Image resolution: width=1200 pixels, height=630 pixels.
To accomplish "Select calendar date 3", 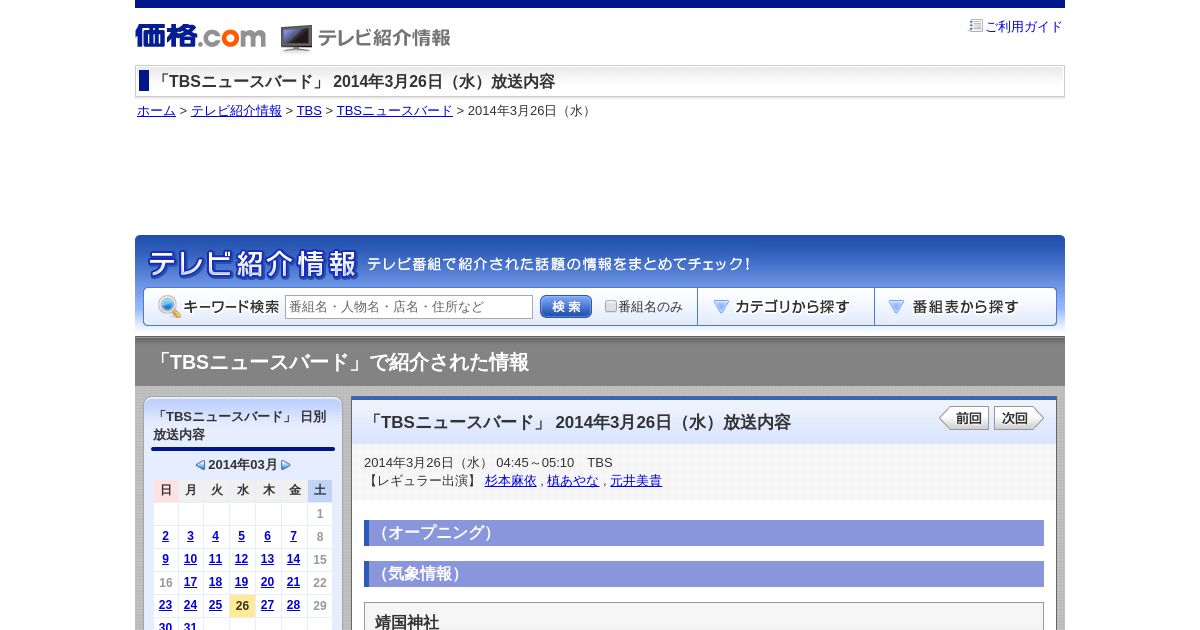I will pos(190,536).
